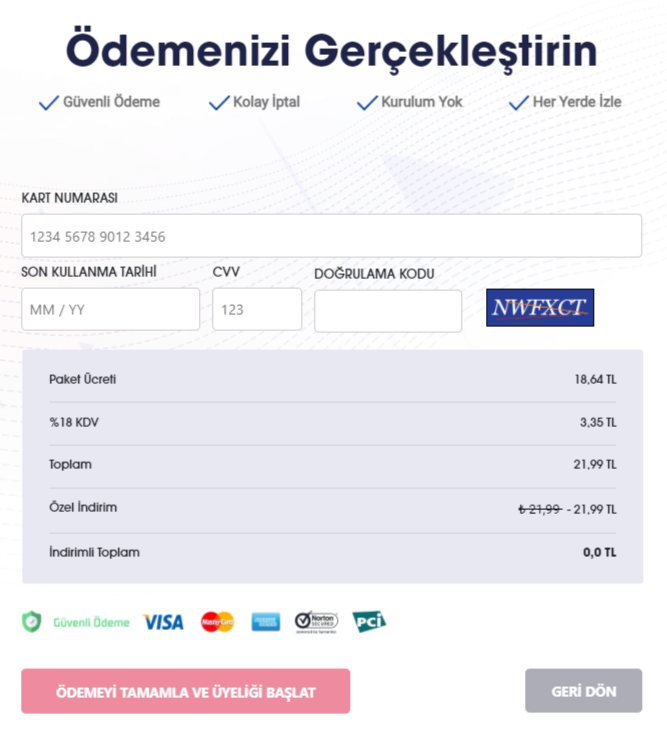Click the MasterCard logo
This screenshot has width=667, height=732.
pyautogui.click(x=218, y=622)
